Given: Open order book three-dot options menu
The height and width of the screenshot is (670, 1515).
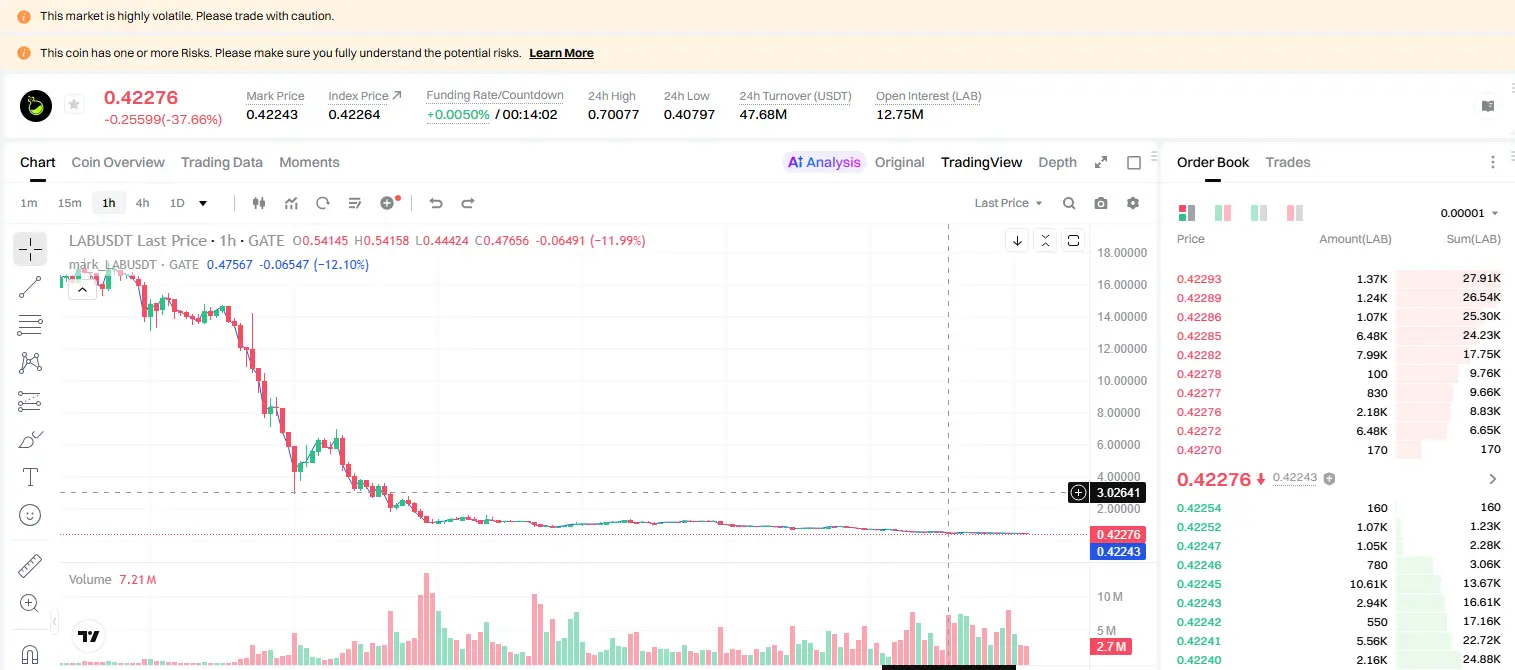Looking at the screenshot, I should click(1493, 162).
